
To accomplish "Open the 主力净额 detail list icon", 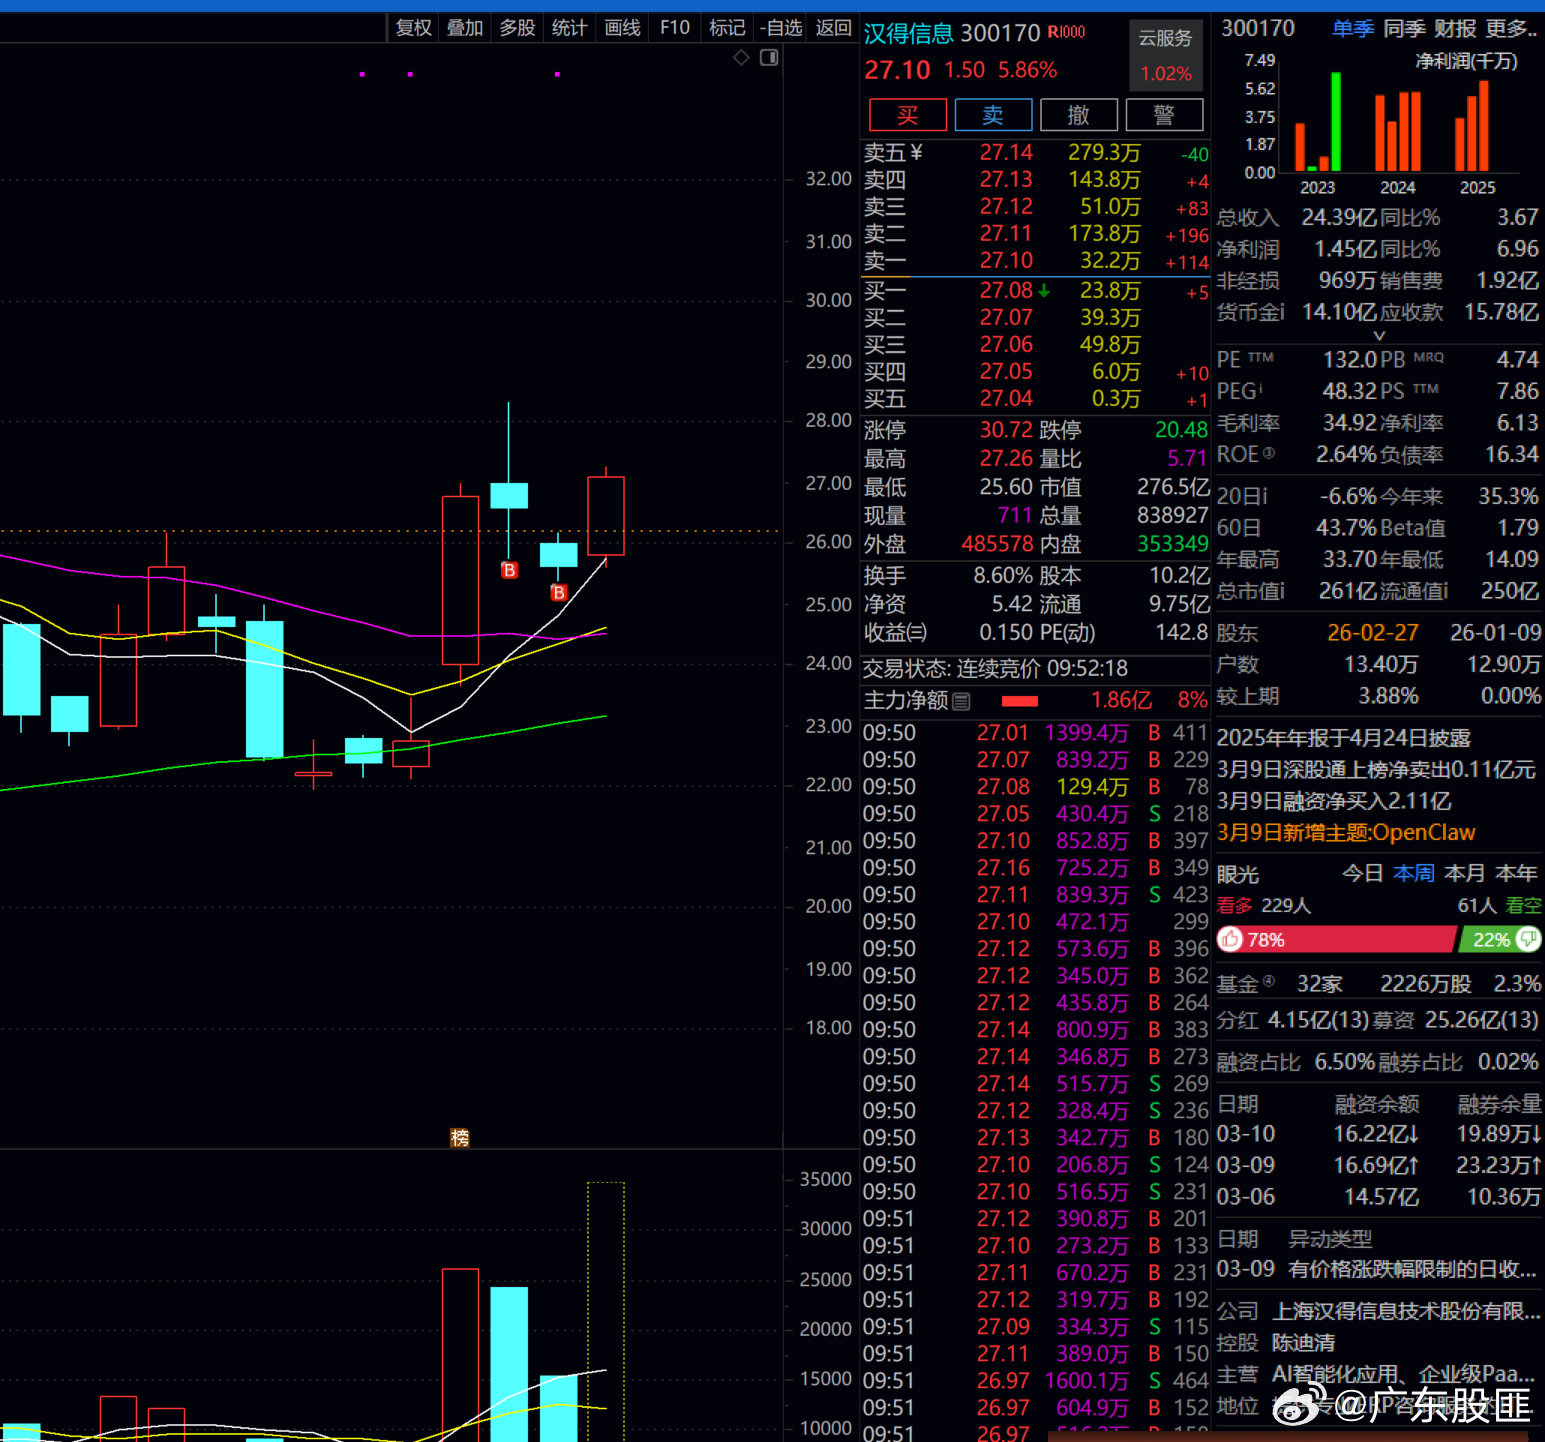I will pos(962,701).
